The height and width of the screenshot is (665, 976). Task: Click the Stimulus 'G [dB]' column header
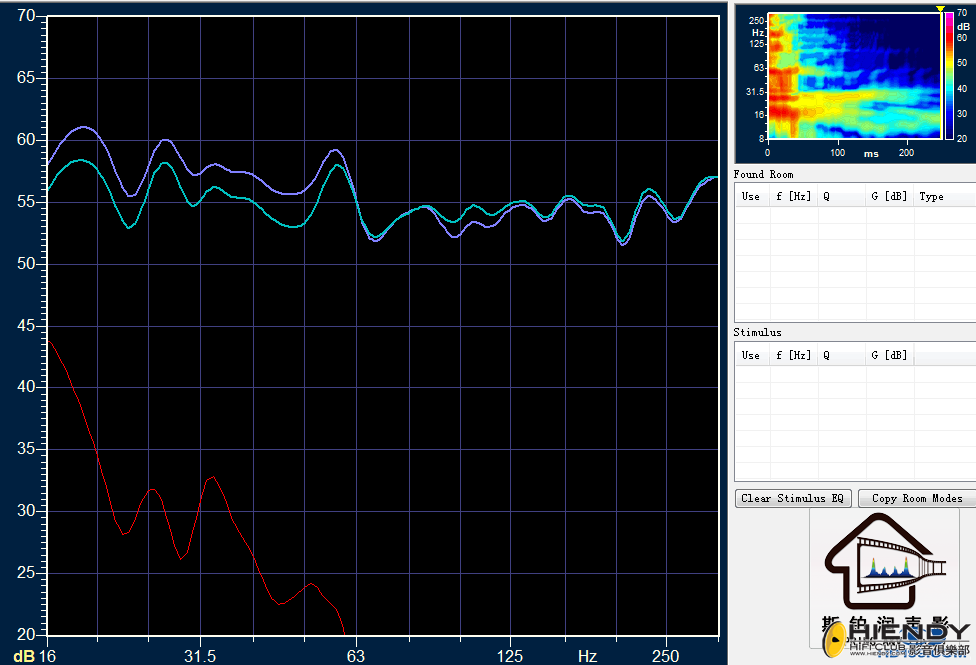click(889, 355)
